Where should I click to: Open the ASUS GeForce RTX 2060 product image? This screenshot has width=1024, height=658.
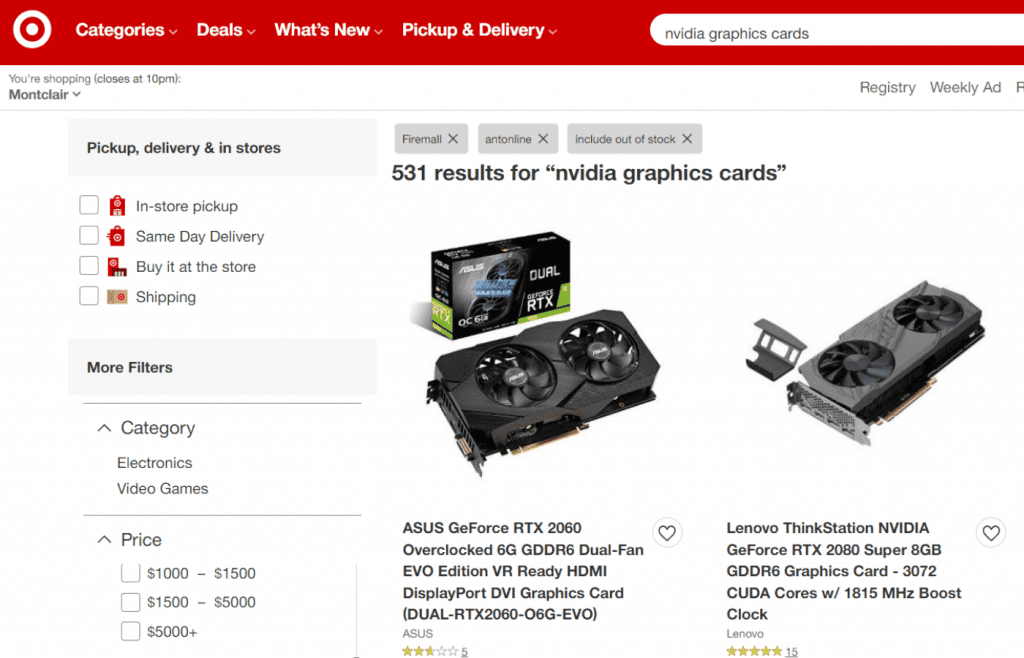coord(536,352)
